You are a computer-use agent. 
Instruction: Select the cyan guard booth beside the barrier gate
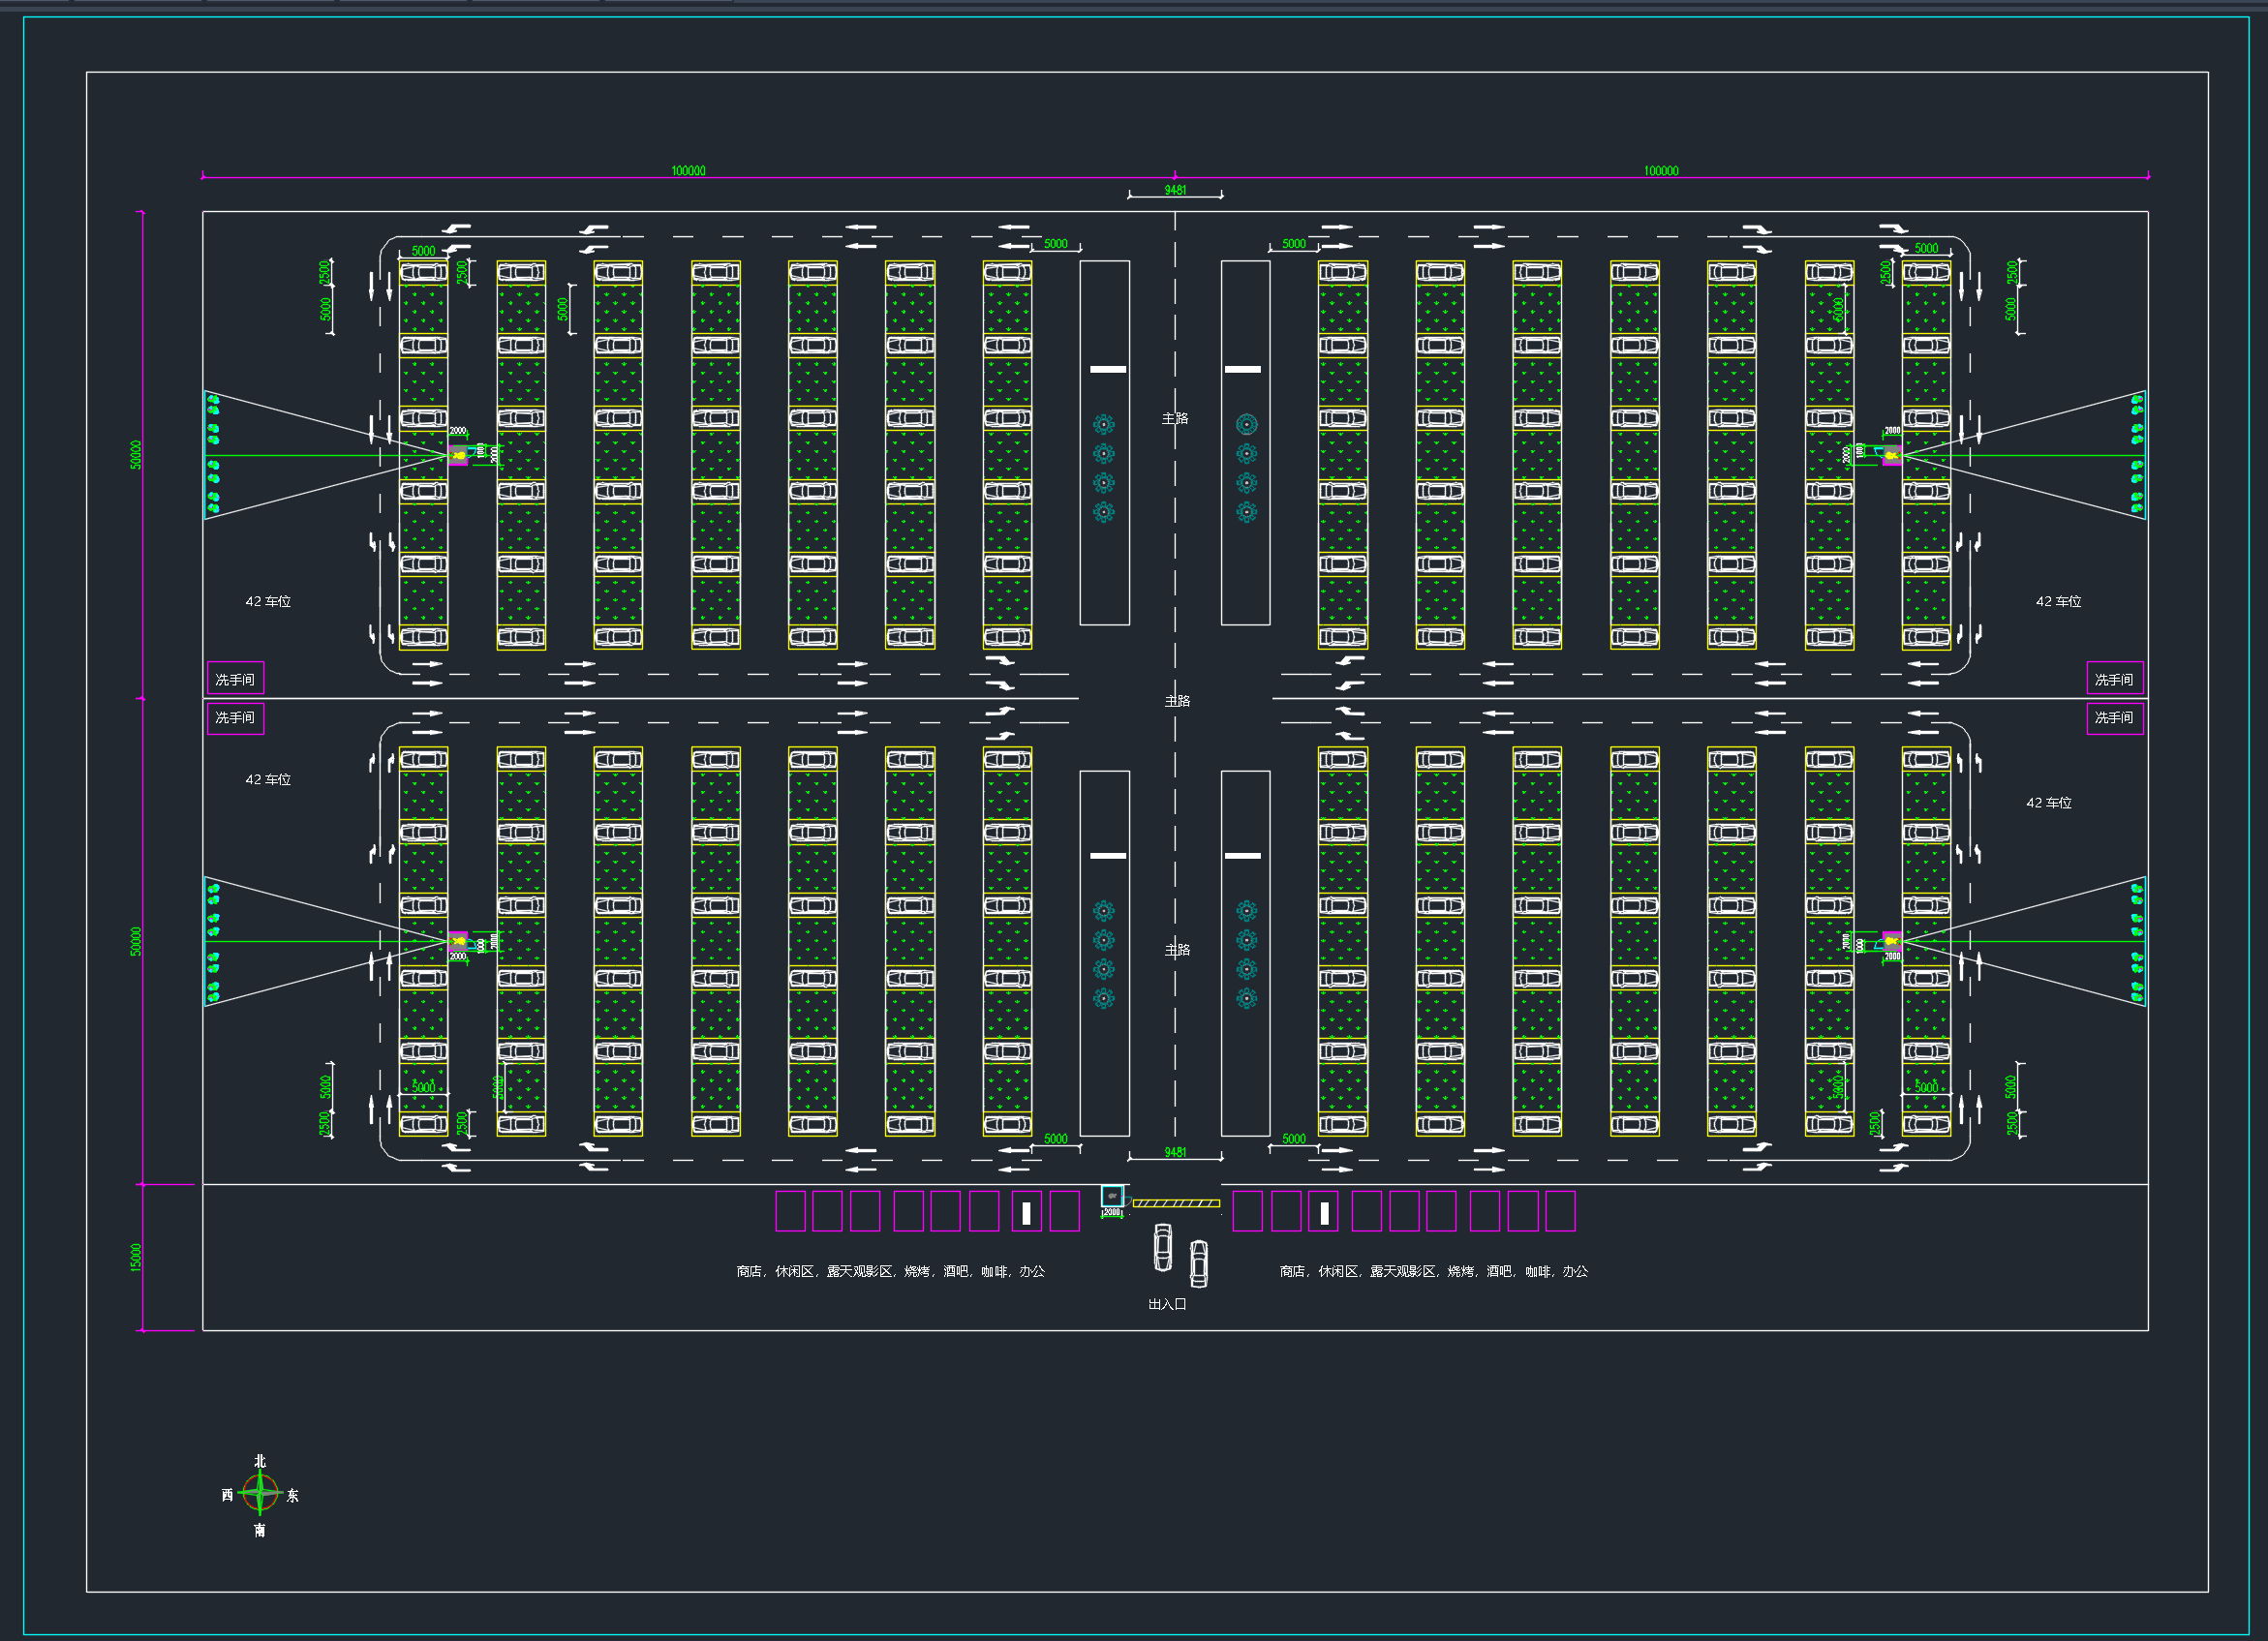tap(1112, 1196)
